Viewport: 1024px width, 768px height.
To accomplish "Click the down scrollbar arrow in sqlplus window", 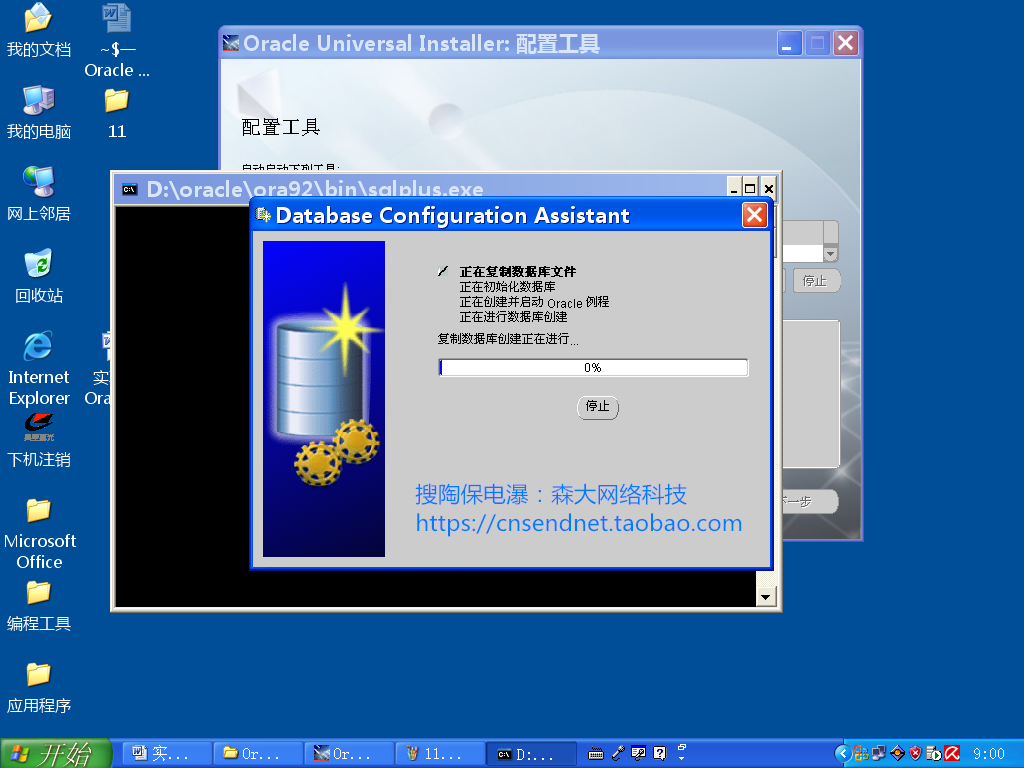I will coord(765,595).
